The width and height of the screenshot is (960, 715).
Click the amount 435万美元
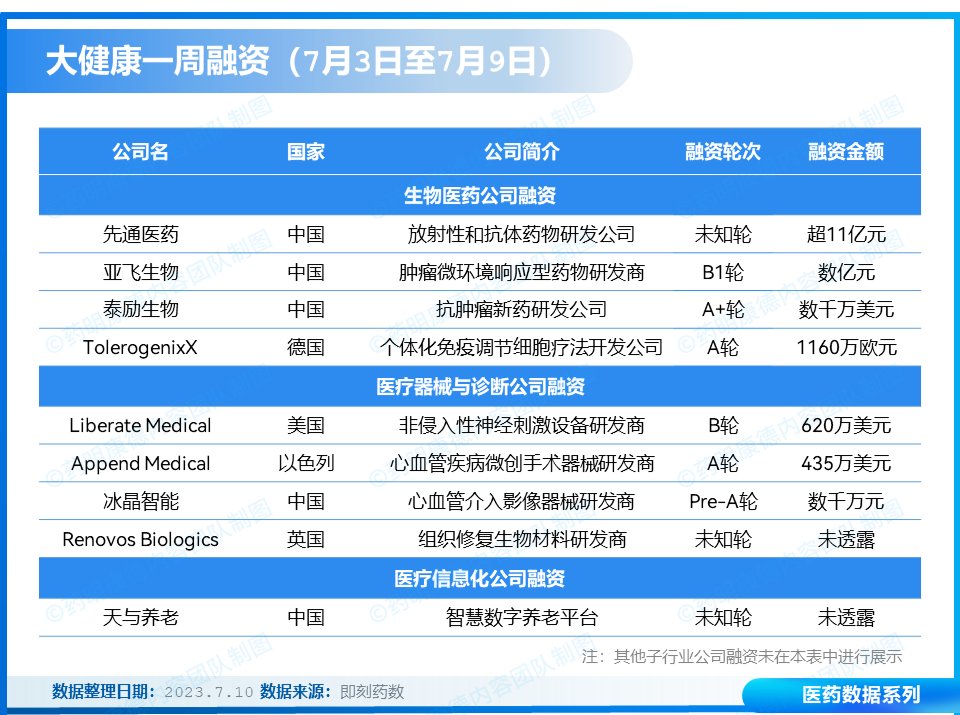coord(846,463)
